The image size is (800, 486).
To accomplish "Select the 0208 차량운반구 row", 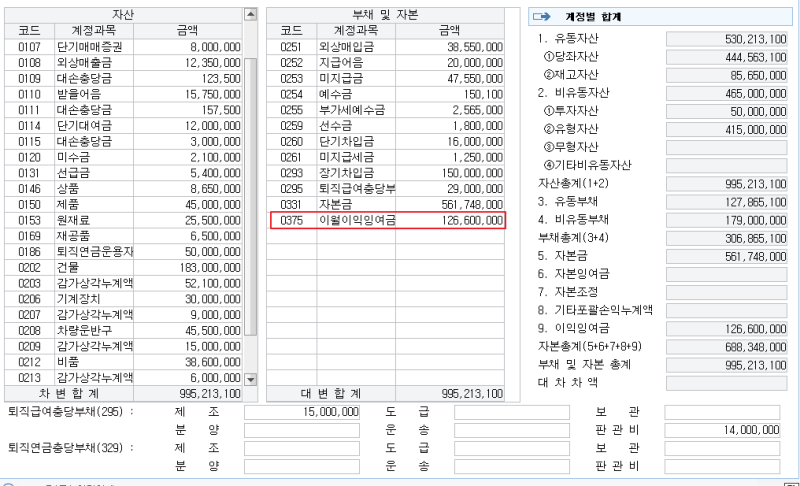I will [x=123, y=331].
